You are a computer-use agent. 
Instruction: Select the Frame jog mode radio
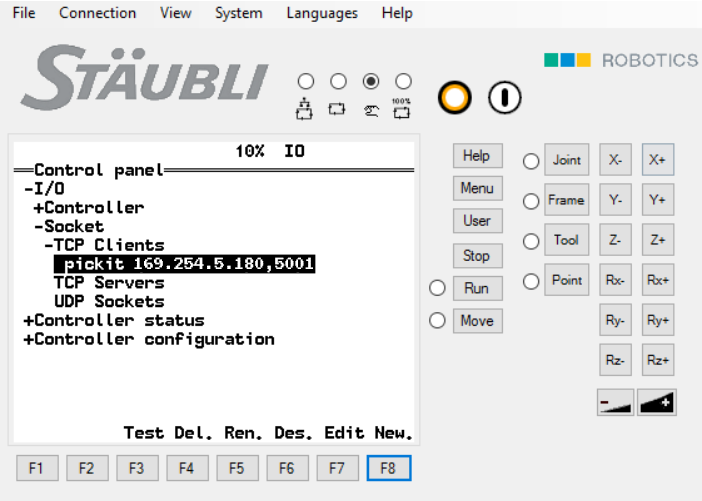(x=531, y=201)
